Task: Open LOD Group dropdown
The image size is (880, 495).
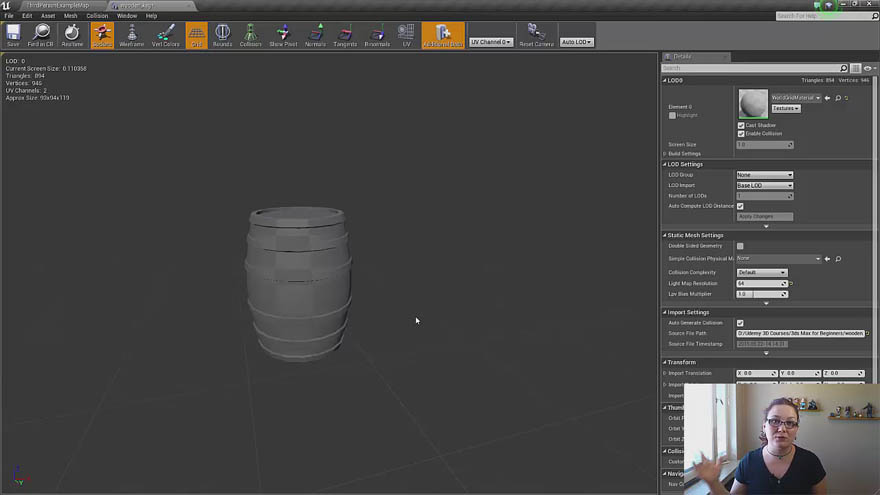Action: point(764,175)
